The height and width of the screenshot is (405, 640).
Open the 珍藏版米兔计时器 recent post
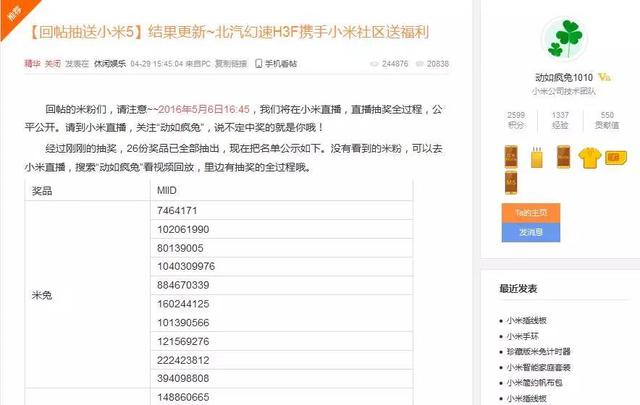[x=538, y=352]
